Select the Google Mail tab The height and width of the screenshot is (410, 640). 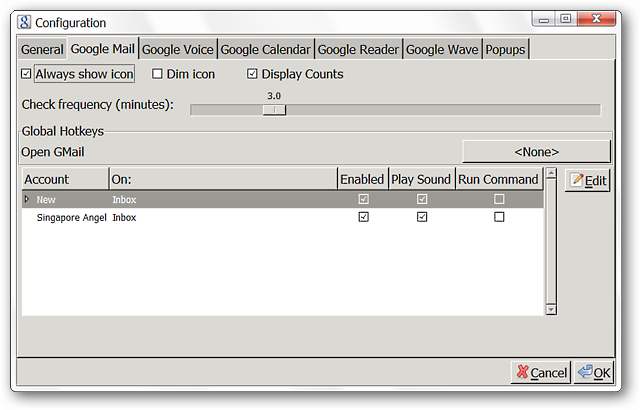tap(102, 49)
